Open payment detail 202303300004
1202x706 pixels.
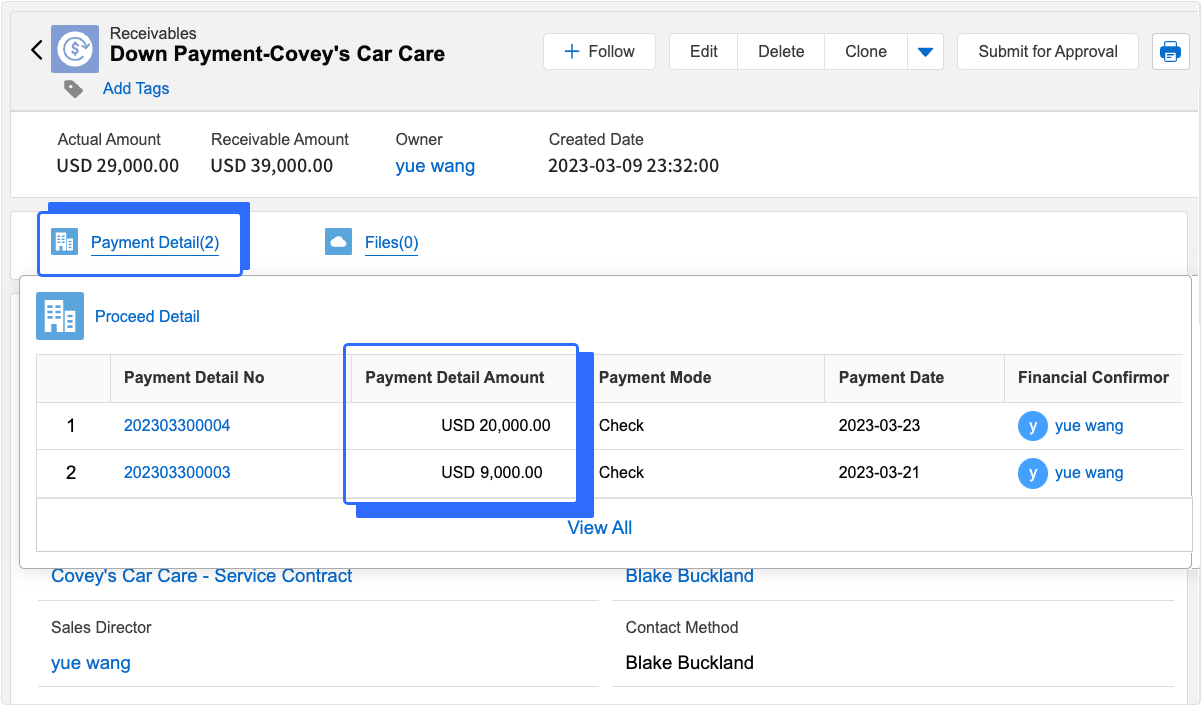[177, 426]
